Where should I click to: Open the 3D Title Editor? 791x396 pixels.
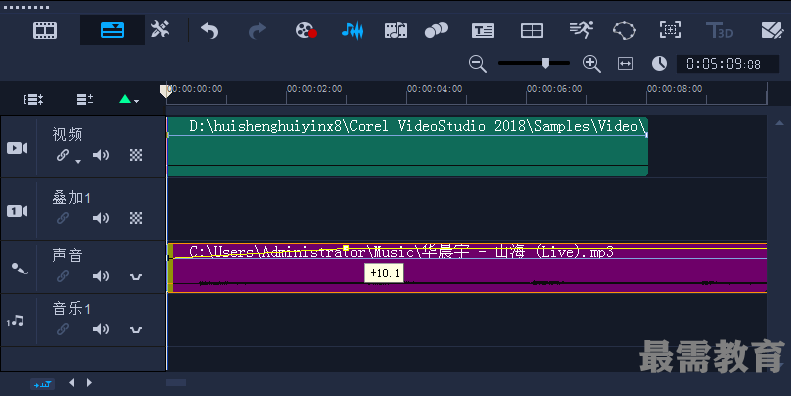[x=719, y=30]
